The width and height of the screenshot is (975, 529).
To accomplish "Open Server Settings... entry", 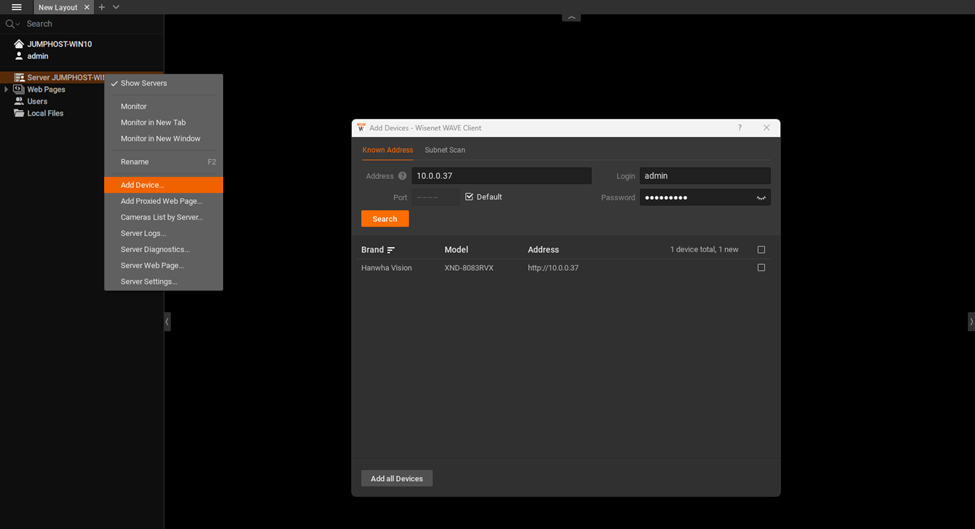I will point(164,282).
